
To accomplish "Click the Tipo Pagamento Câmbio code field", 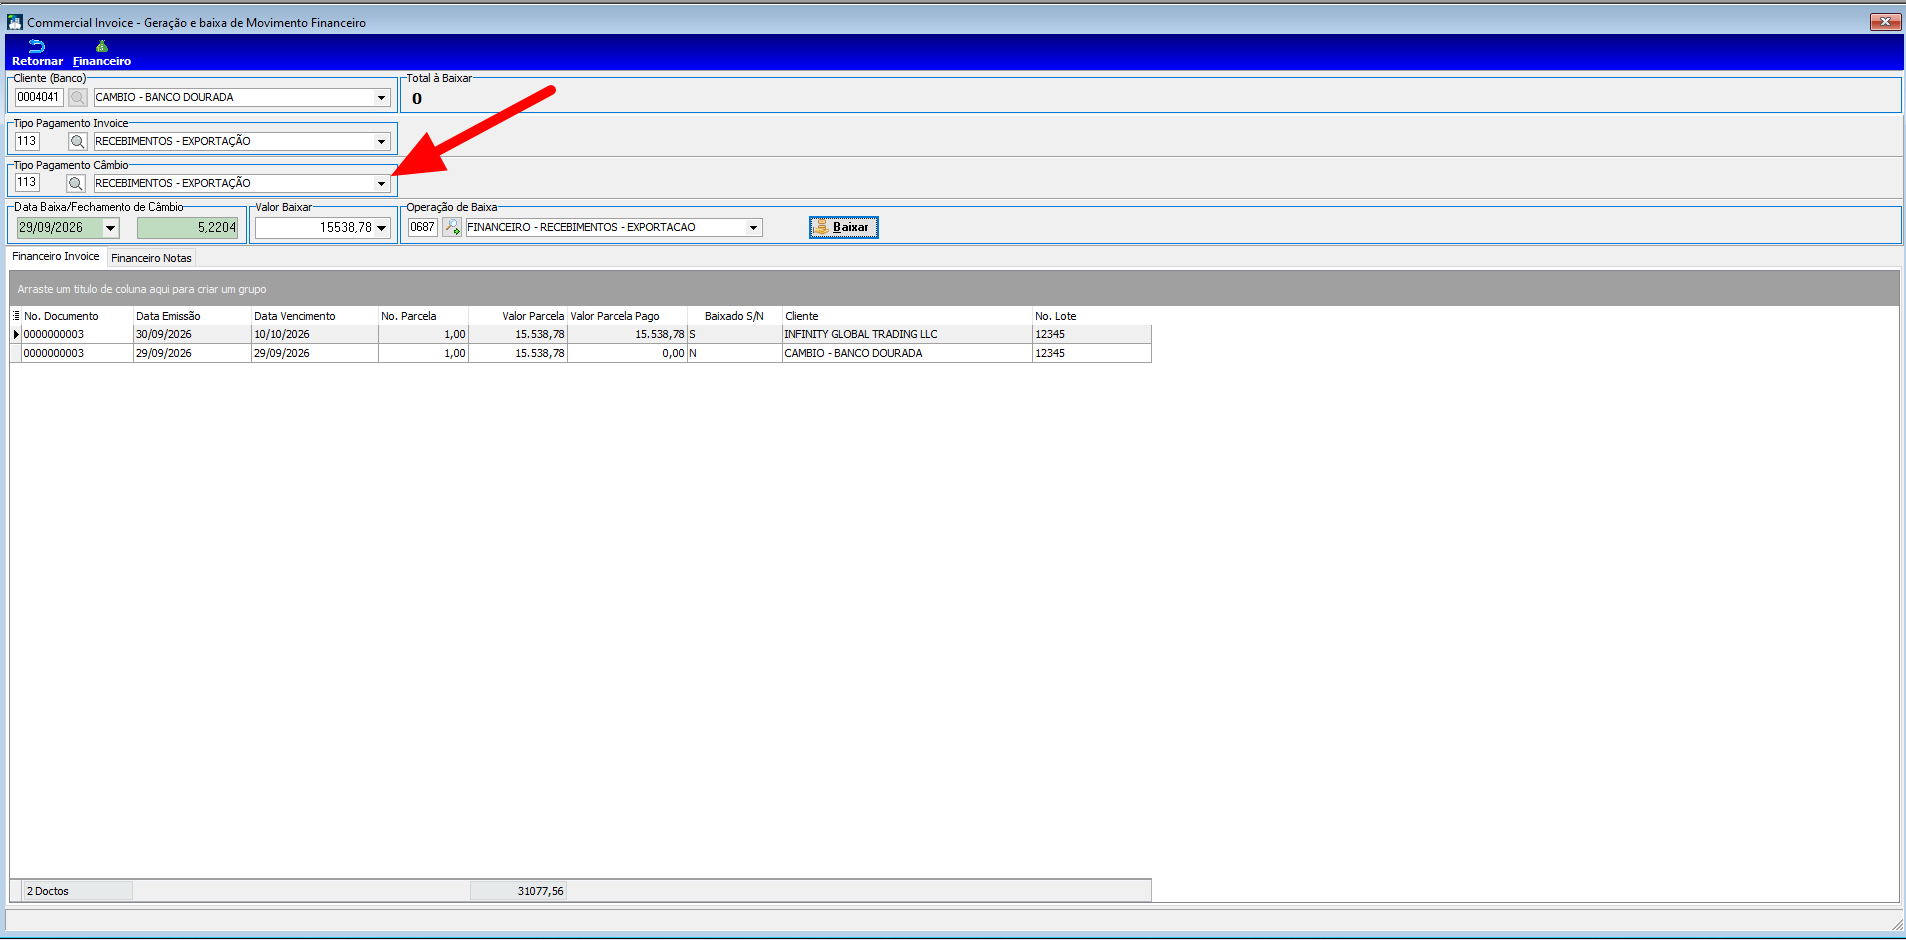I will (x=27, y=183).
